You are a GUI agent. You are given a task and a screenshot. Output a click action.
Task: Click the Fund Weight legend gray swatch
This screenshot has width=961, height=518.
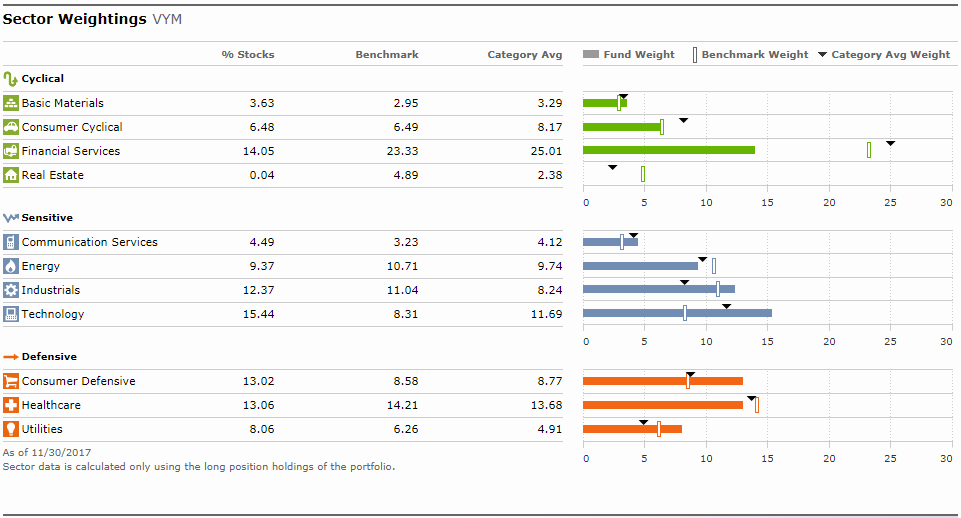point(591,54)
